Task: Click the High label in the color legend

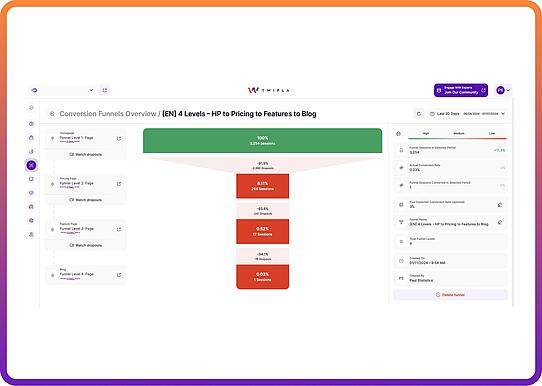Action: 426,133
